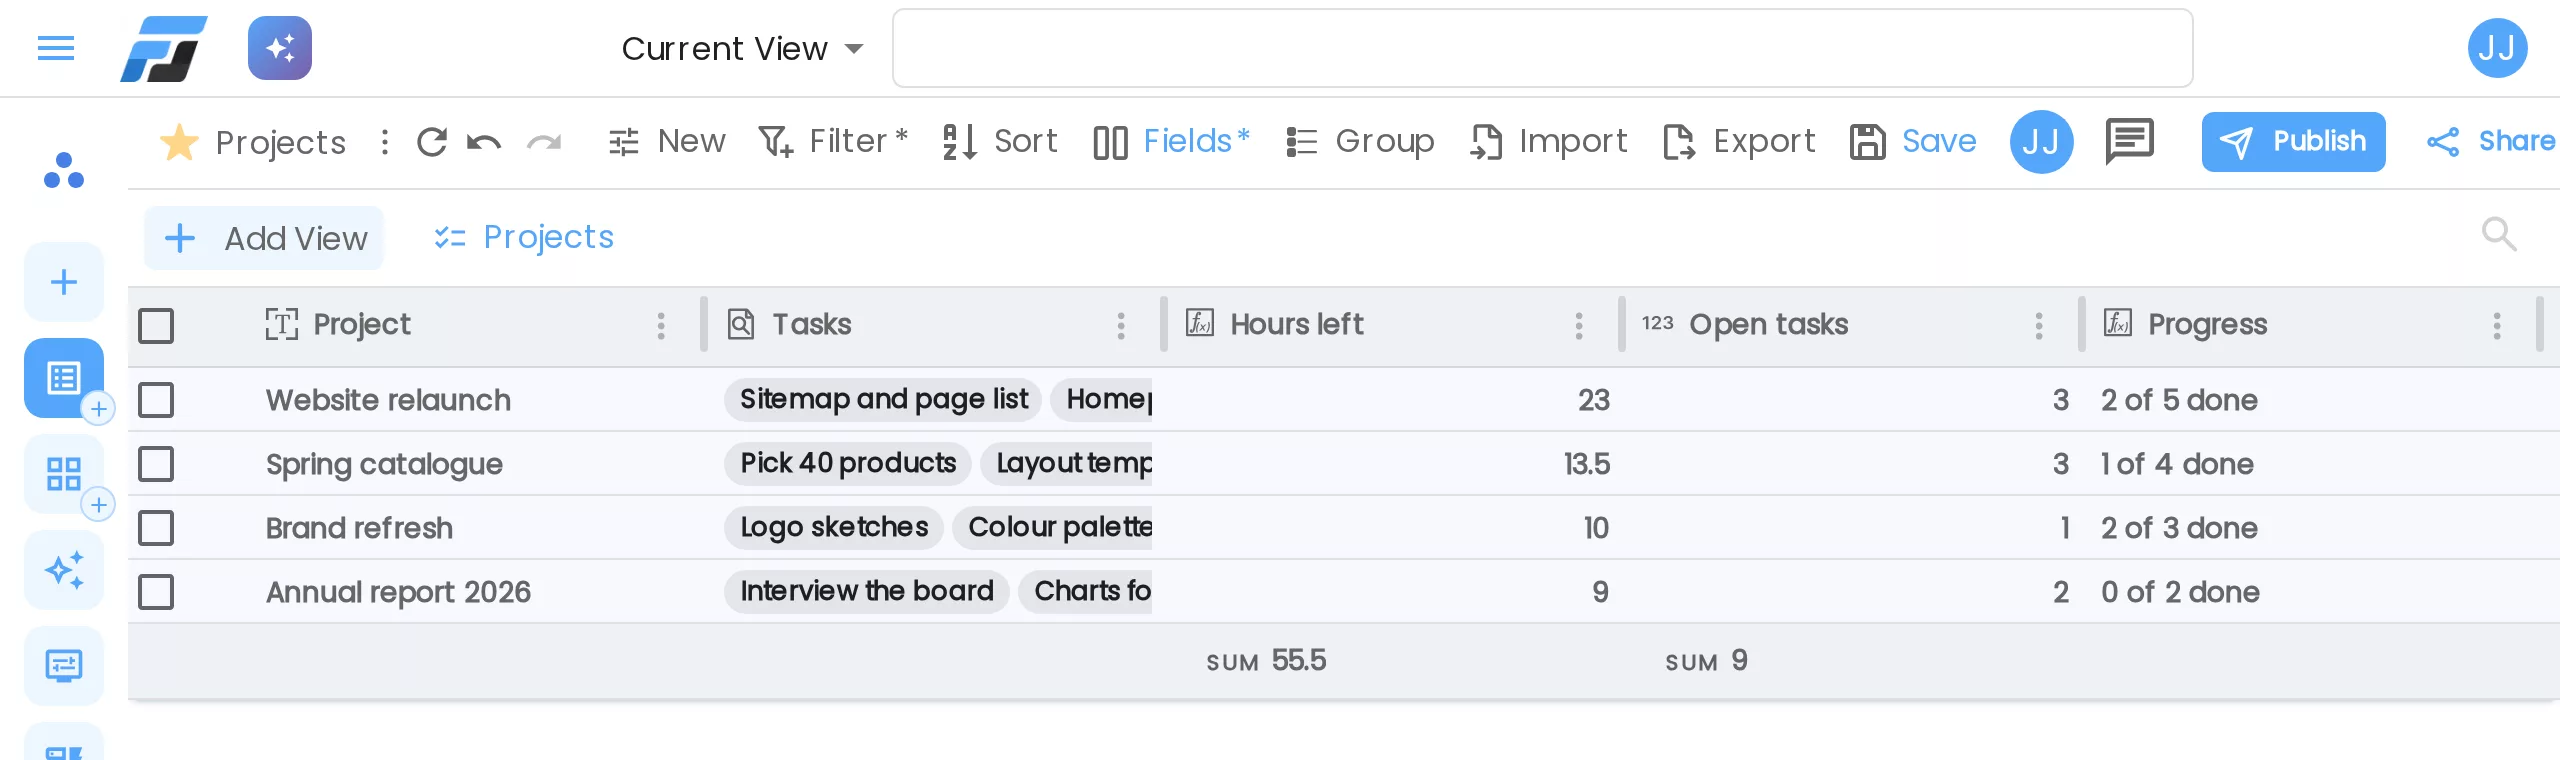Image resolution: width=2560 pixels, height=760 pixels.
Task: Check the Annual report 2026 row
Action: pos(156,592)
